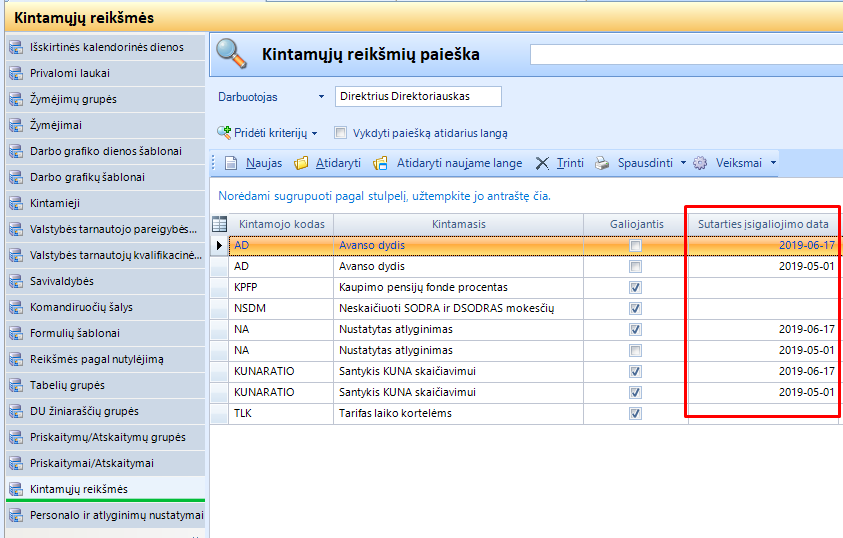The height and width of the screenshot is (538, 843).
Task: Click the Atidaryti naujame lange icon
Action: [380, 163]
